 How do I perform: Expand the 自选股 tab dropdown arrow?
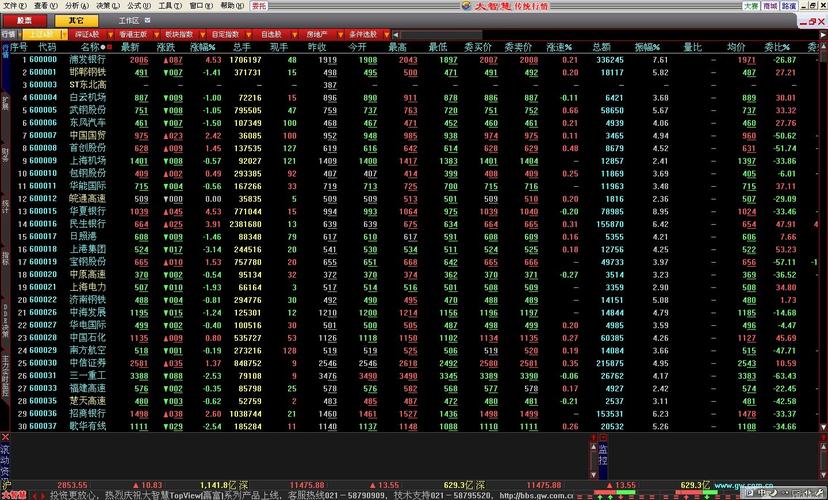pos(290,34)
